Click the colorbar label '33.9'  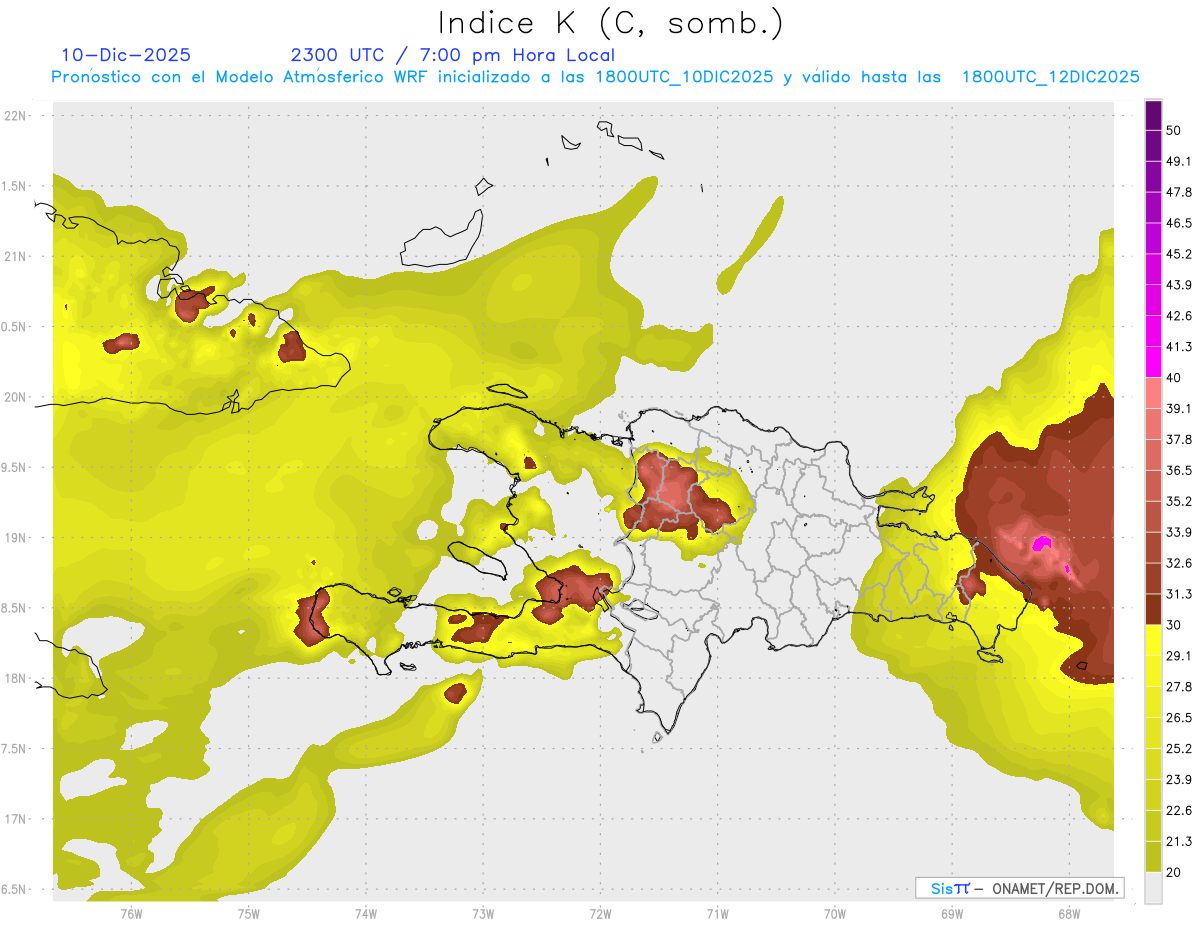pos(1179,532)
